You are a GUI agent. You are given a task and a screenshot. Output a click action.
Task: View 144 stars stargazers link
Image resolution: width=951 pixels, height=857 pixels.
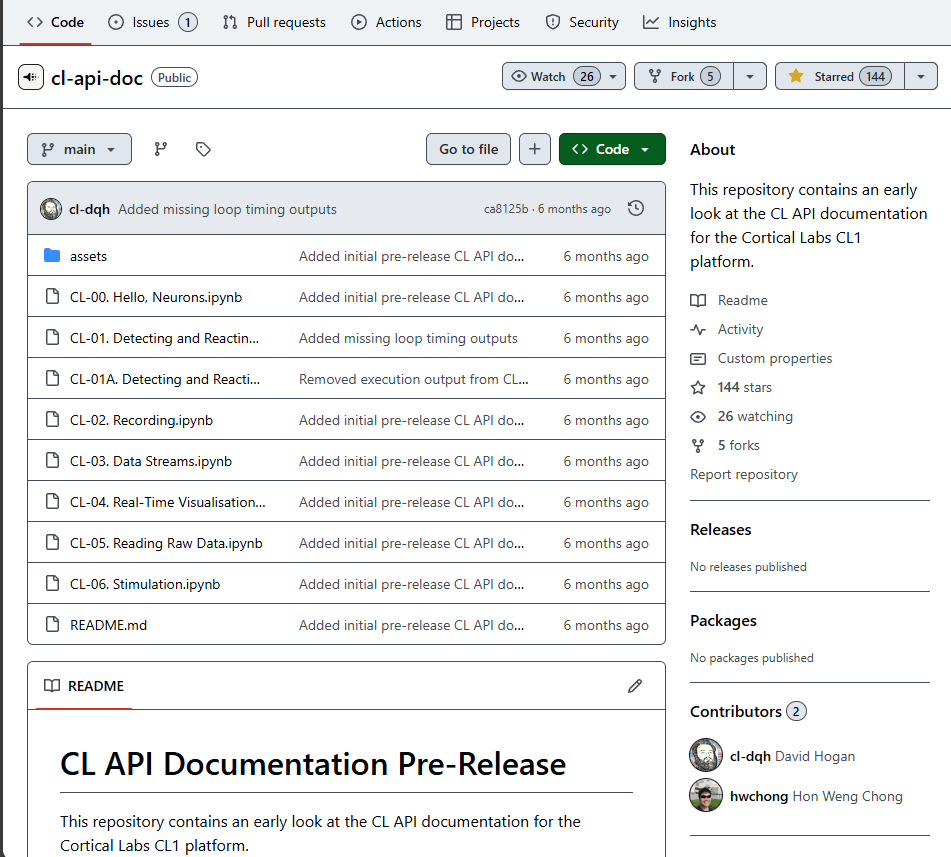[745, 387]
